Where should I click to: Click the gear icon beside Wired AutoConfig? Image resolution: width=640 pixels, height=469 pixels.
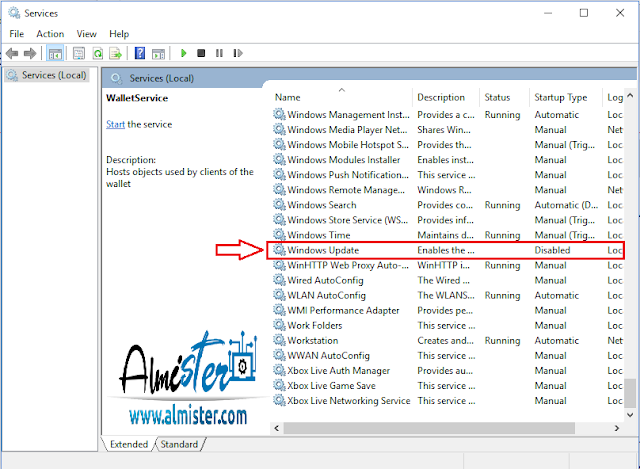pos(279,280)
